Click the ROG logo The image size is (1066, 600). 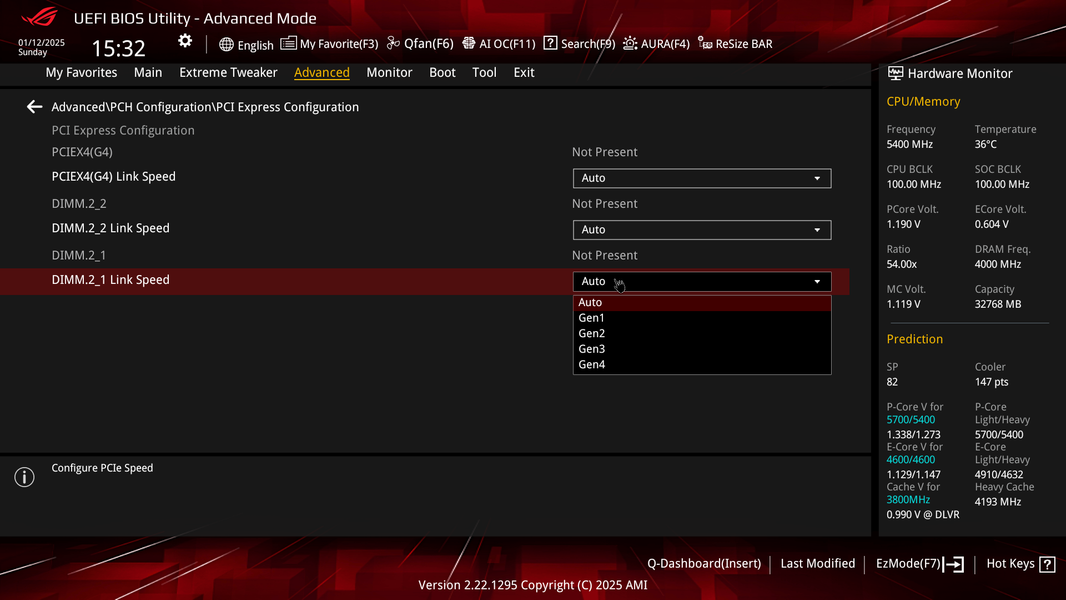tap(39, 16)
